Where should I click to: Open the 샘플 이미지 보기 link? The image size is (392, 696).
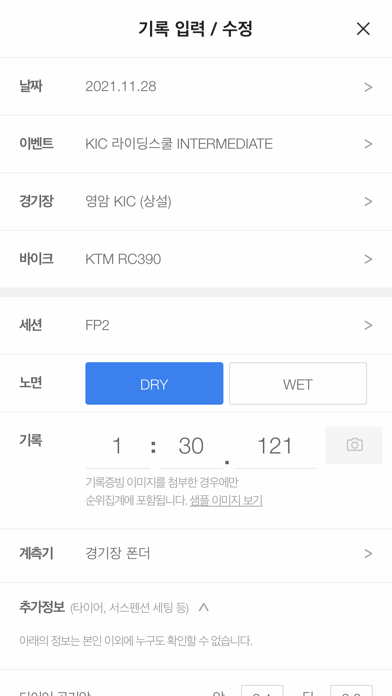click(x=226, y=501)
